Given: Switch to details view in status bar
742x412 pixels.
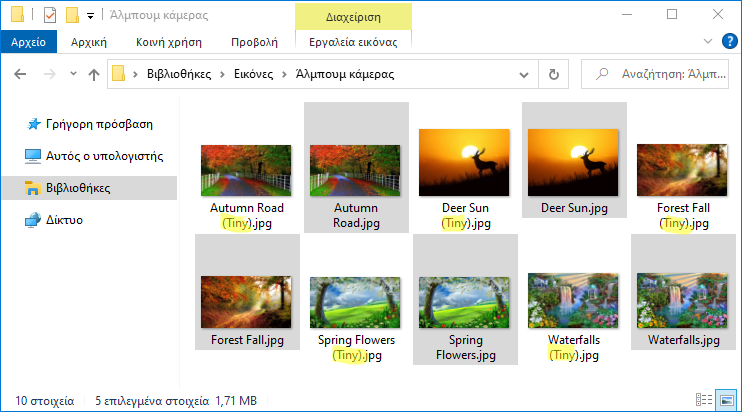Looking at the screenshot, I should pyautogui.click(x=704, y=400).
